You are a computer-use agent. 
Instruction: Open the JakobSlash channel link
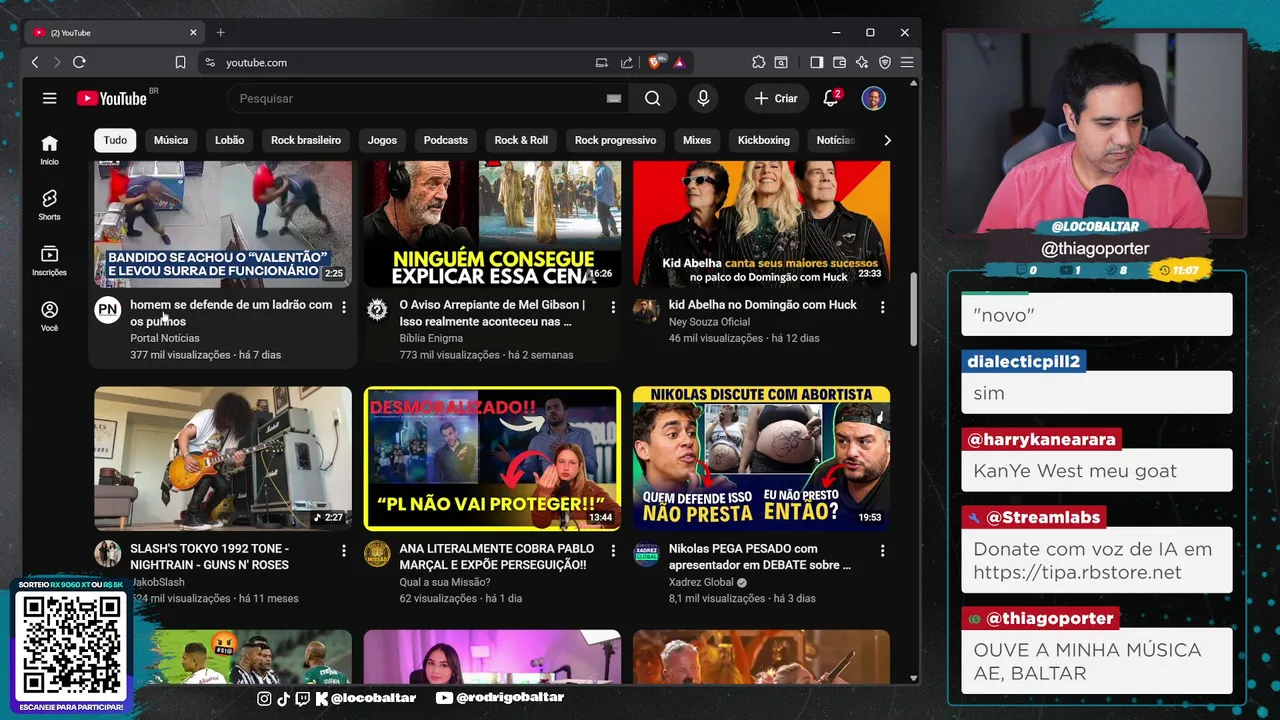click(157, 582)
